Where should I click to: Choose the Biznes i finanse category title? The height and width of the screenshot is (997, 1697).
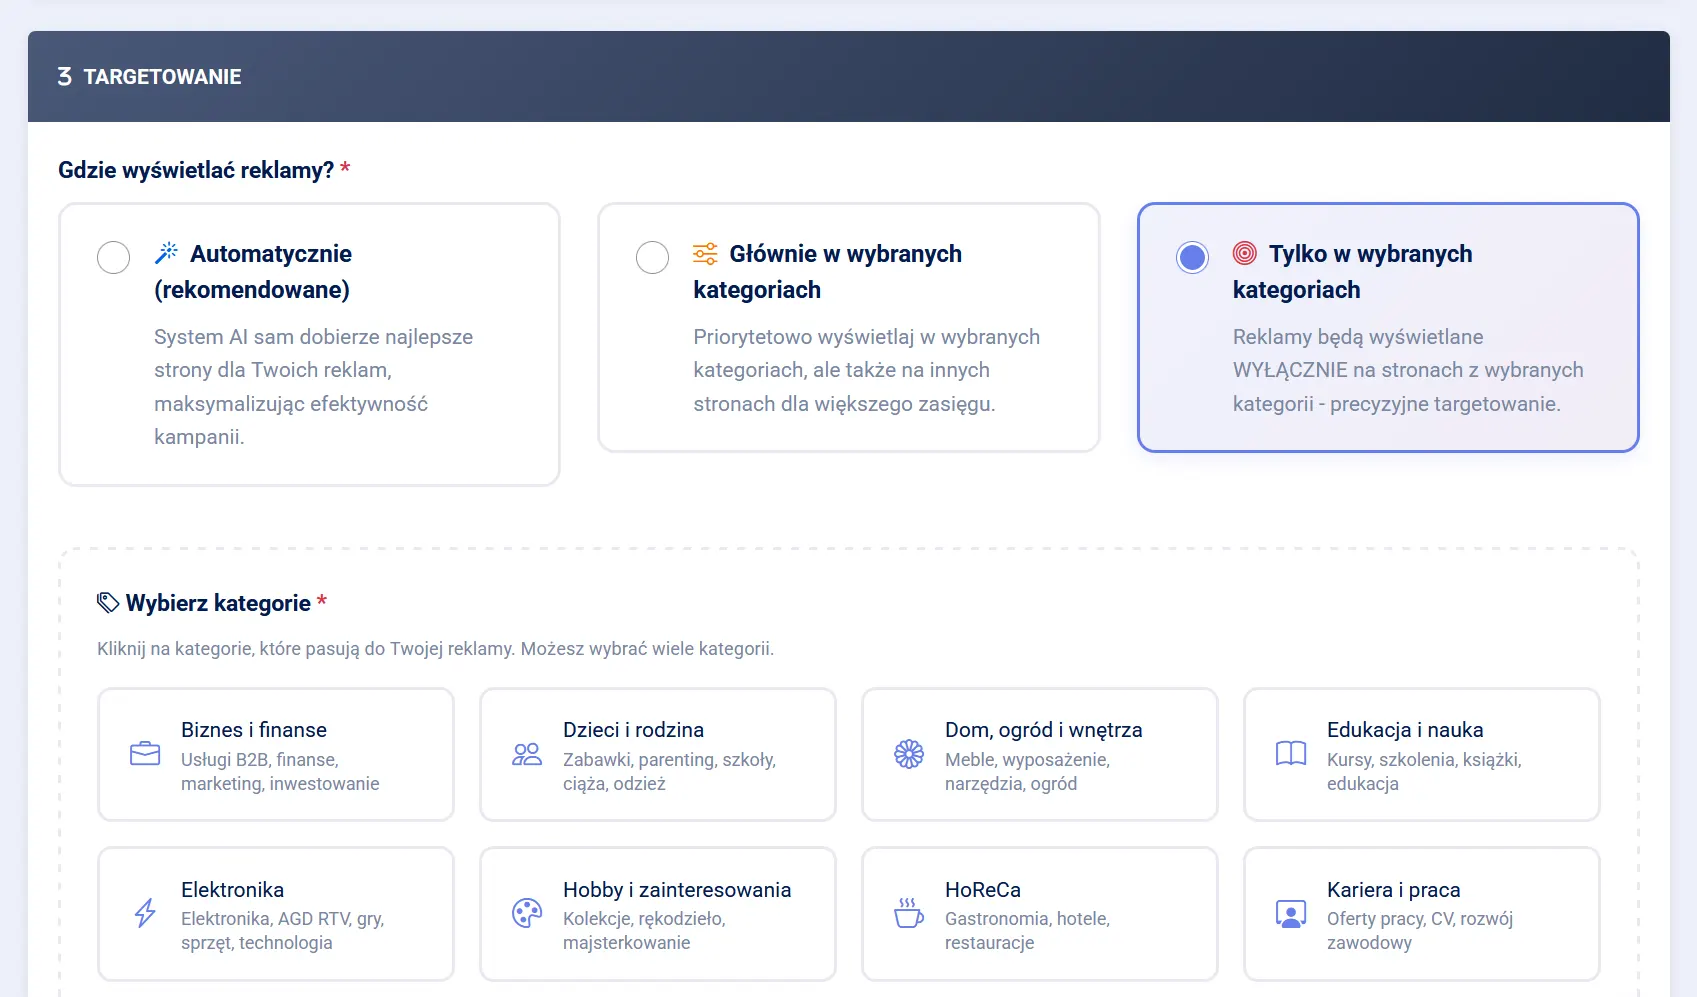pyautogui.click(x=254, y=730)
